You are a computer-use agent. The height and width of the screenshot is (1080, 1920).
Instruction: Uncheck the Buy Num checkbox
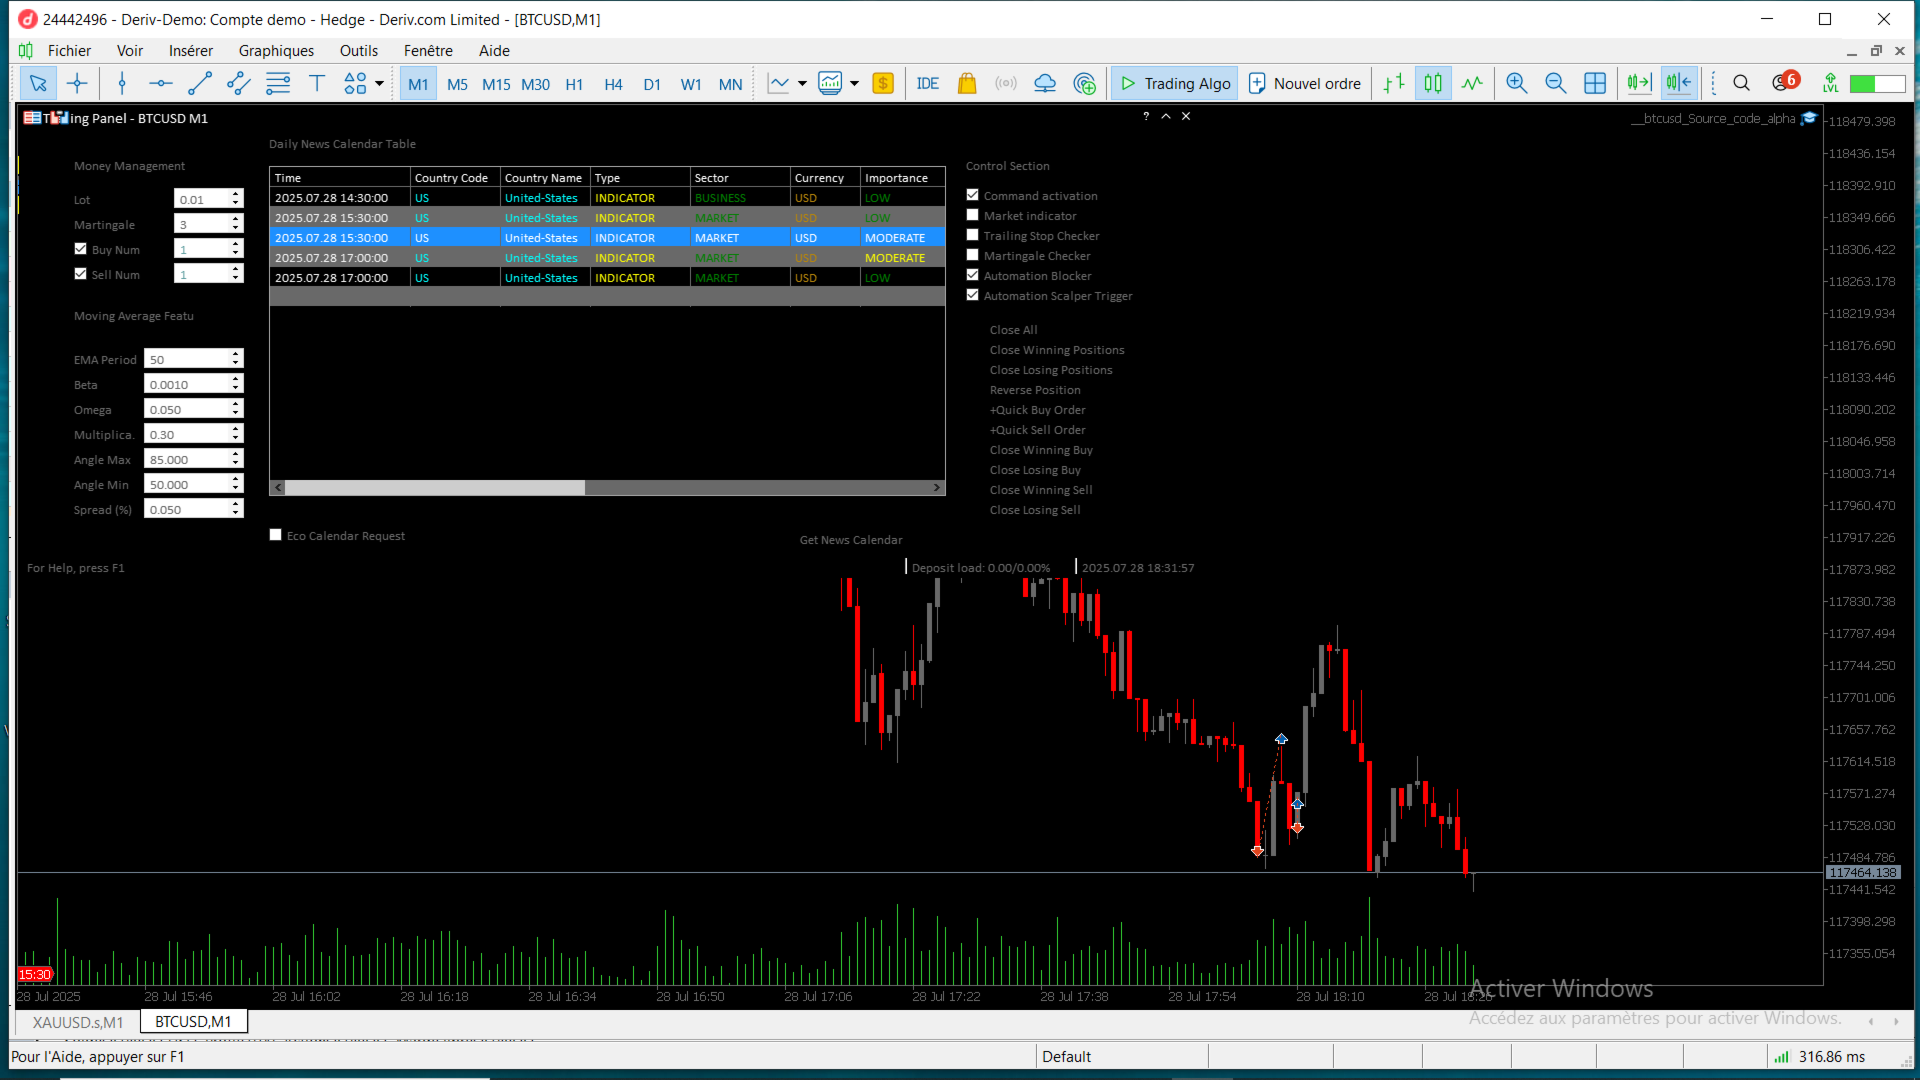(80, 249)
